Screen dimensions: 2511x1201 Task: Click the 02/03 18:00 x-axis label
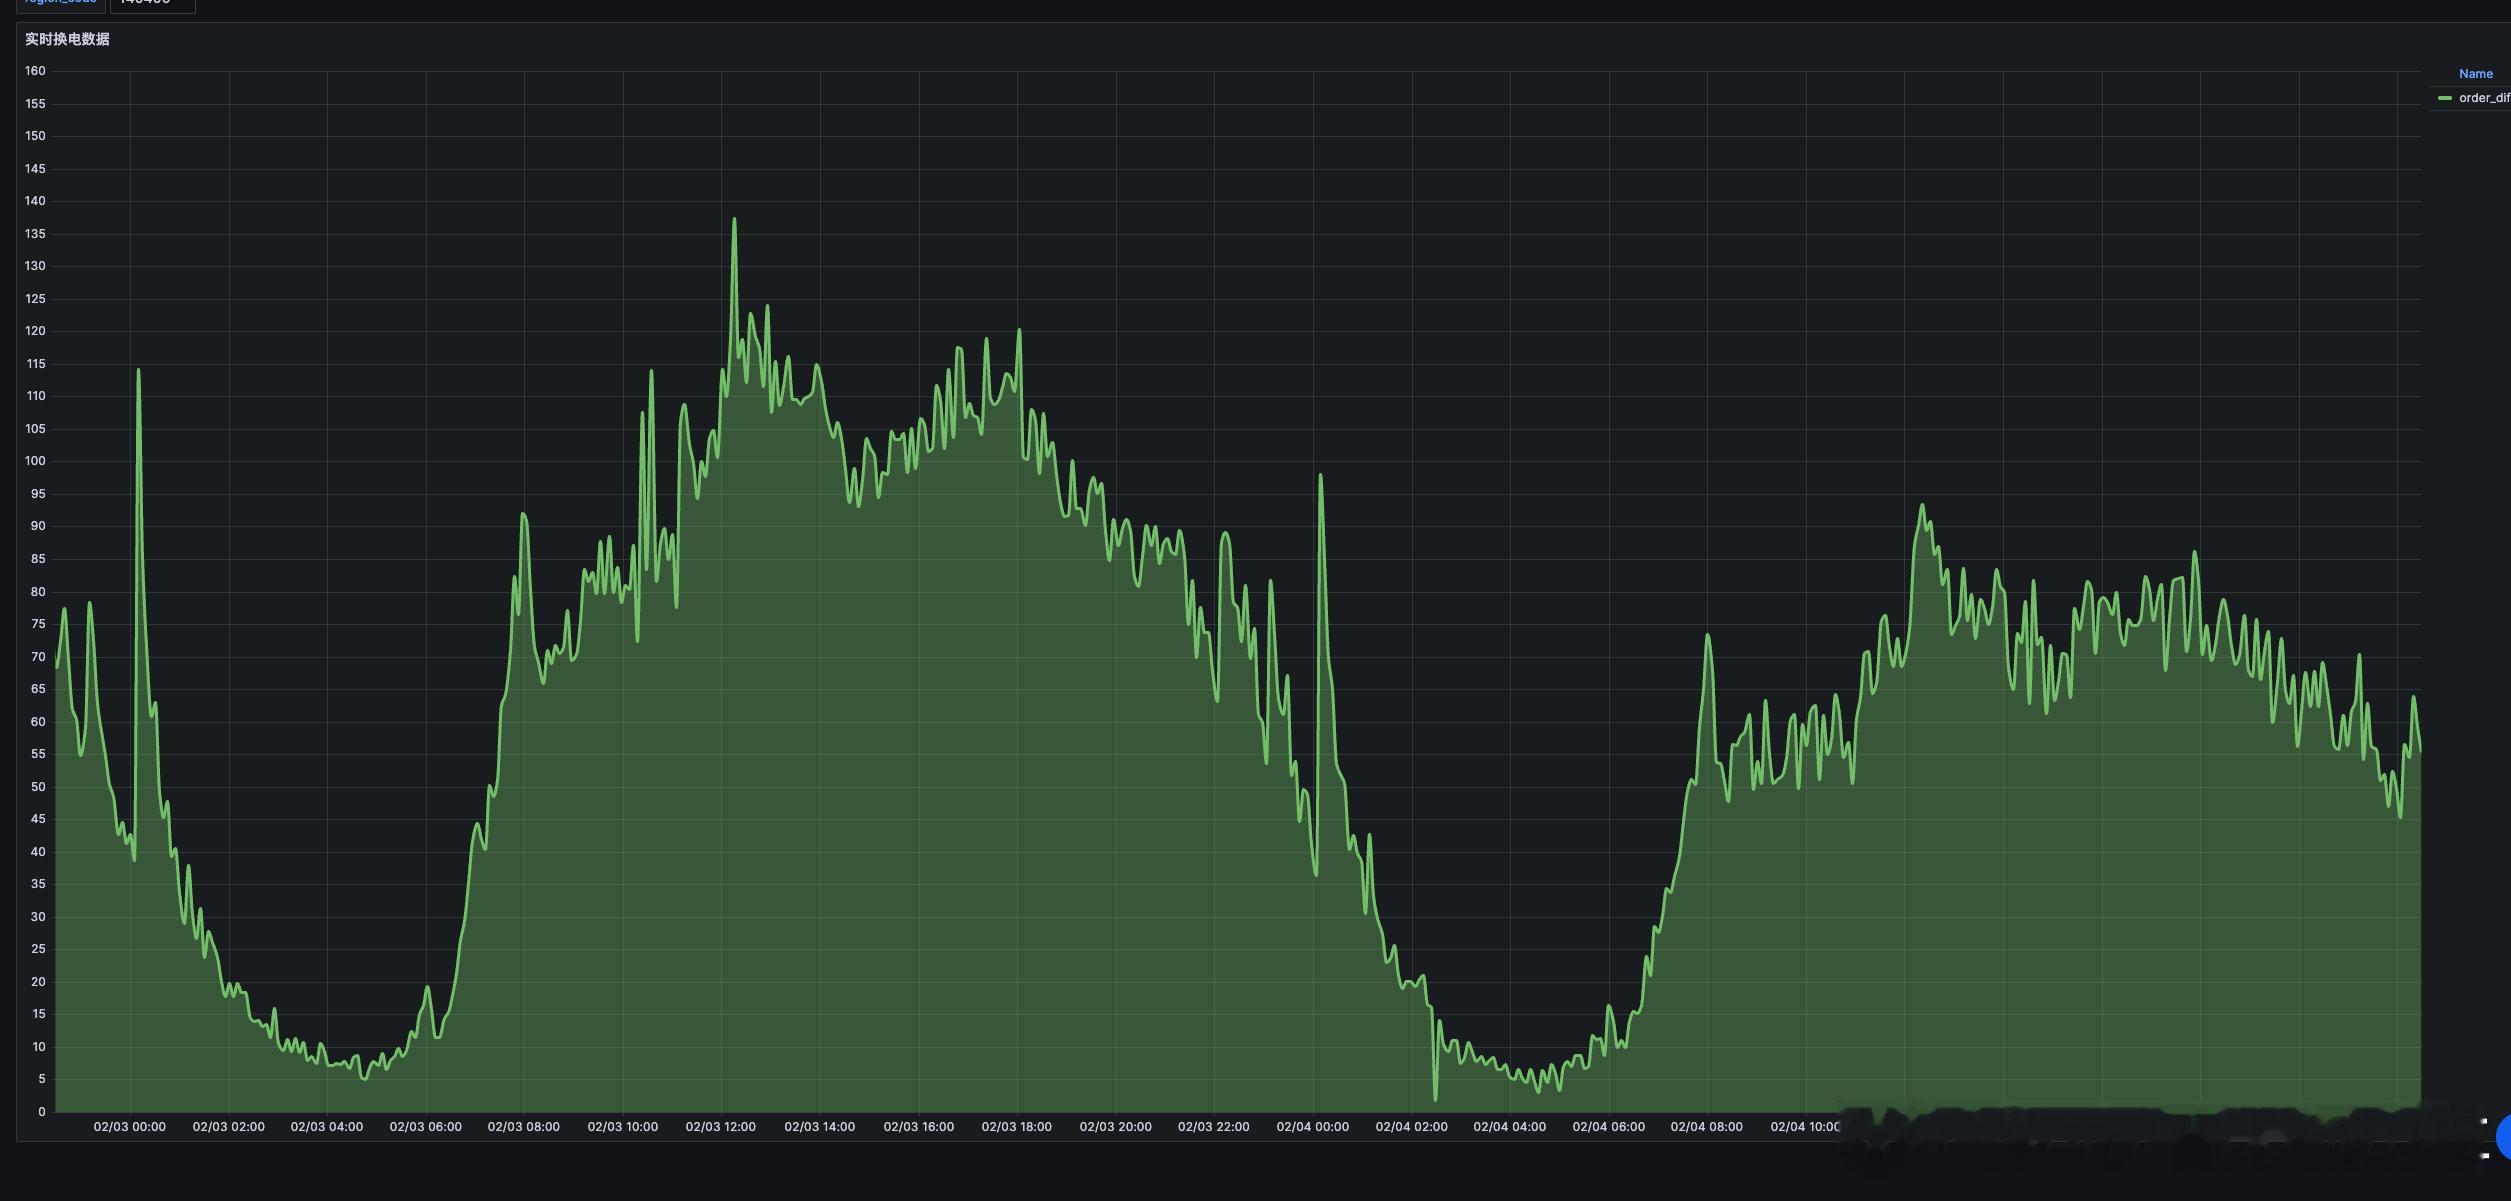[x=1016, y=1127]
